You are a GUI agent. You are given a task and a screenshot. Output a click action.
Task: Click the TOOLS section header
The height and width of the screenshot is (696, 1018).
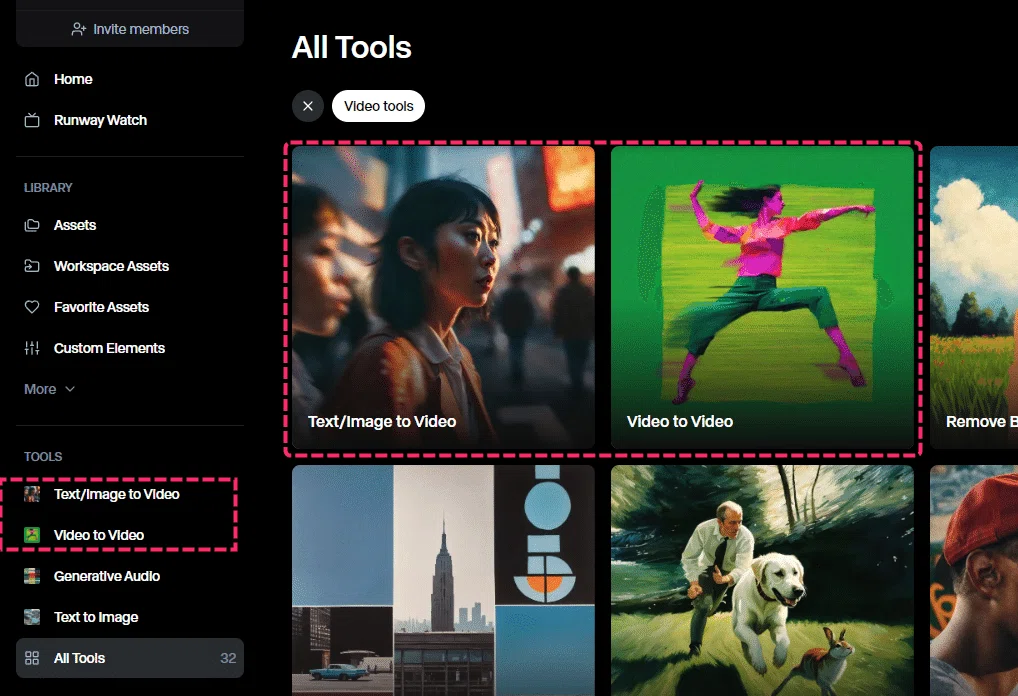click(43, 456)
